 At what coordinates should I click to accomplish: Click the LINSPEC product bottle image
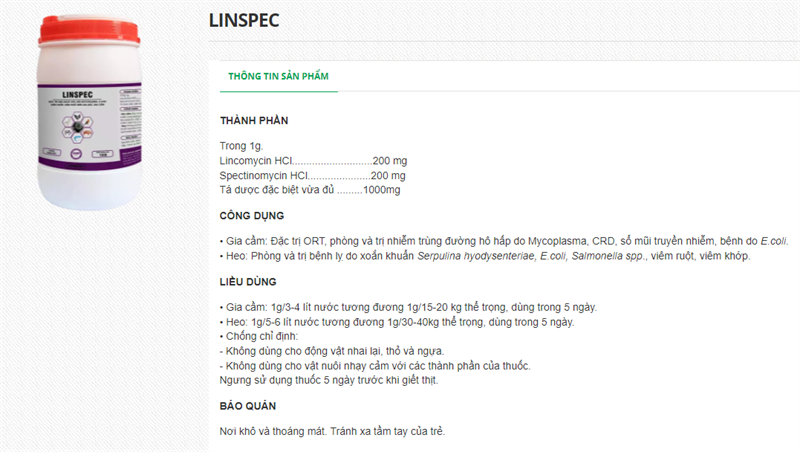point(89,113)
